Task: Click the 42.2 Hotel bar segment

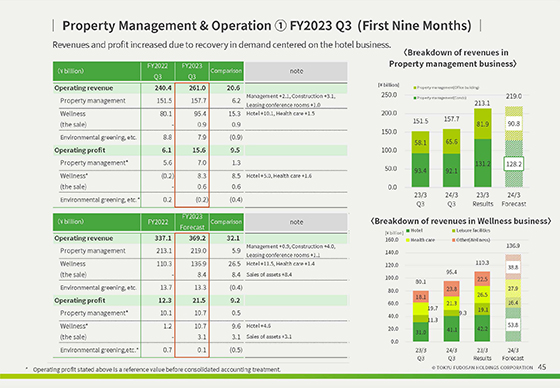Action: pos(482,329)
